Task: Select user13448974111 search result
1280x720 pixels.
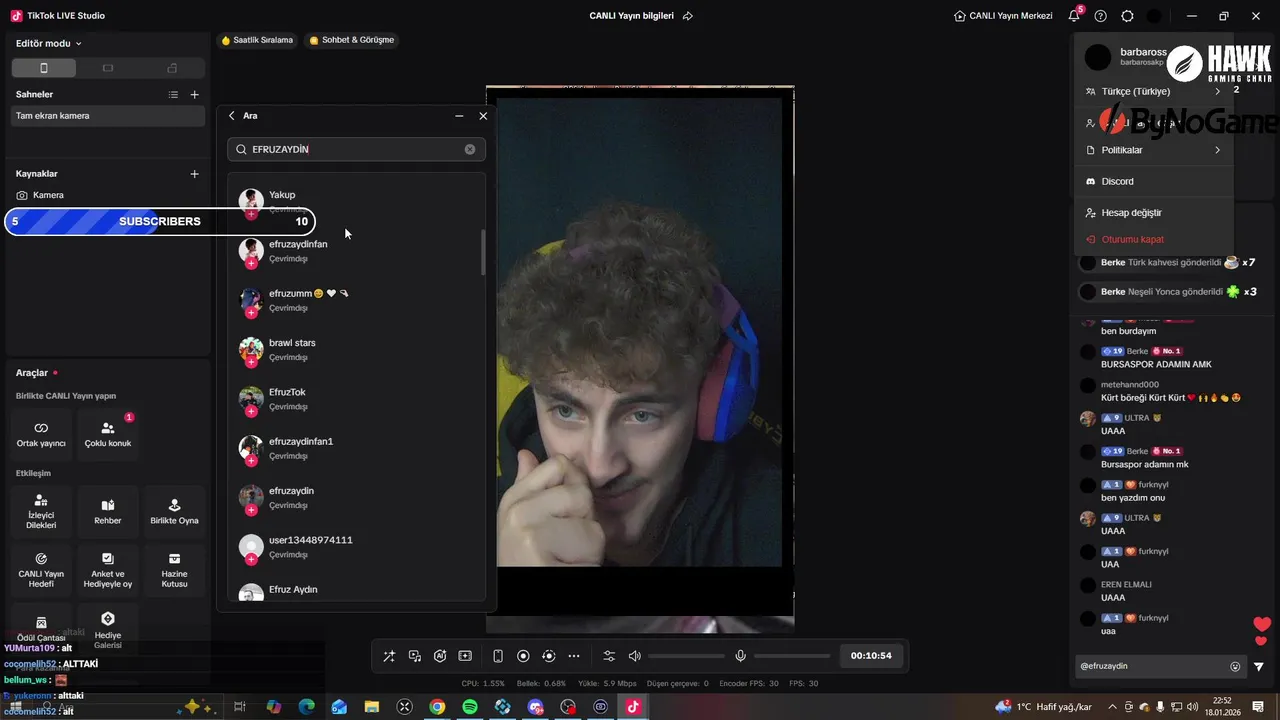Action: coord(356,546)
